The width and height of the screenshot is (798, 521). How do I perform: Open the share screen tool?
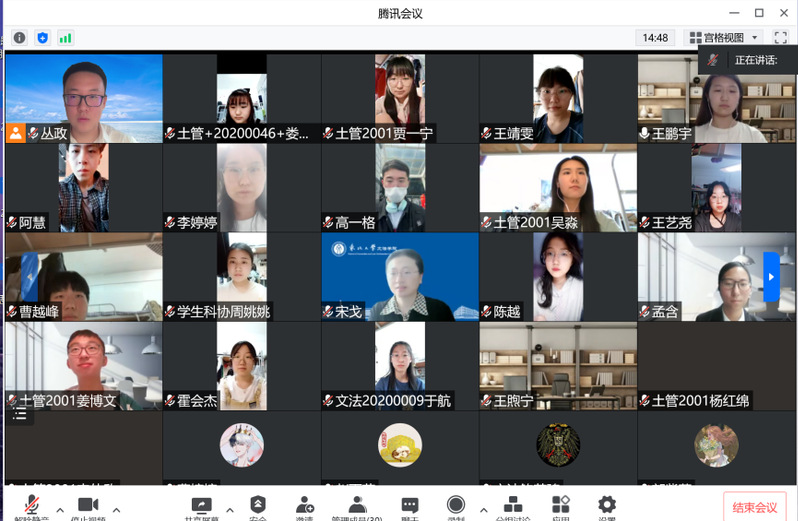click(201, 505)
